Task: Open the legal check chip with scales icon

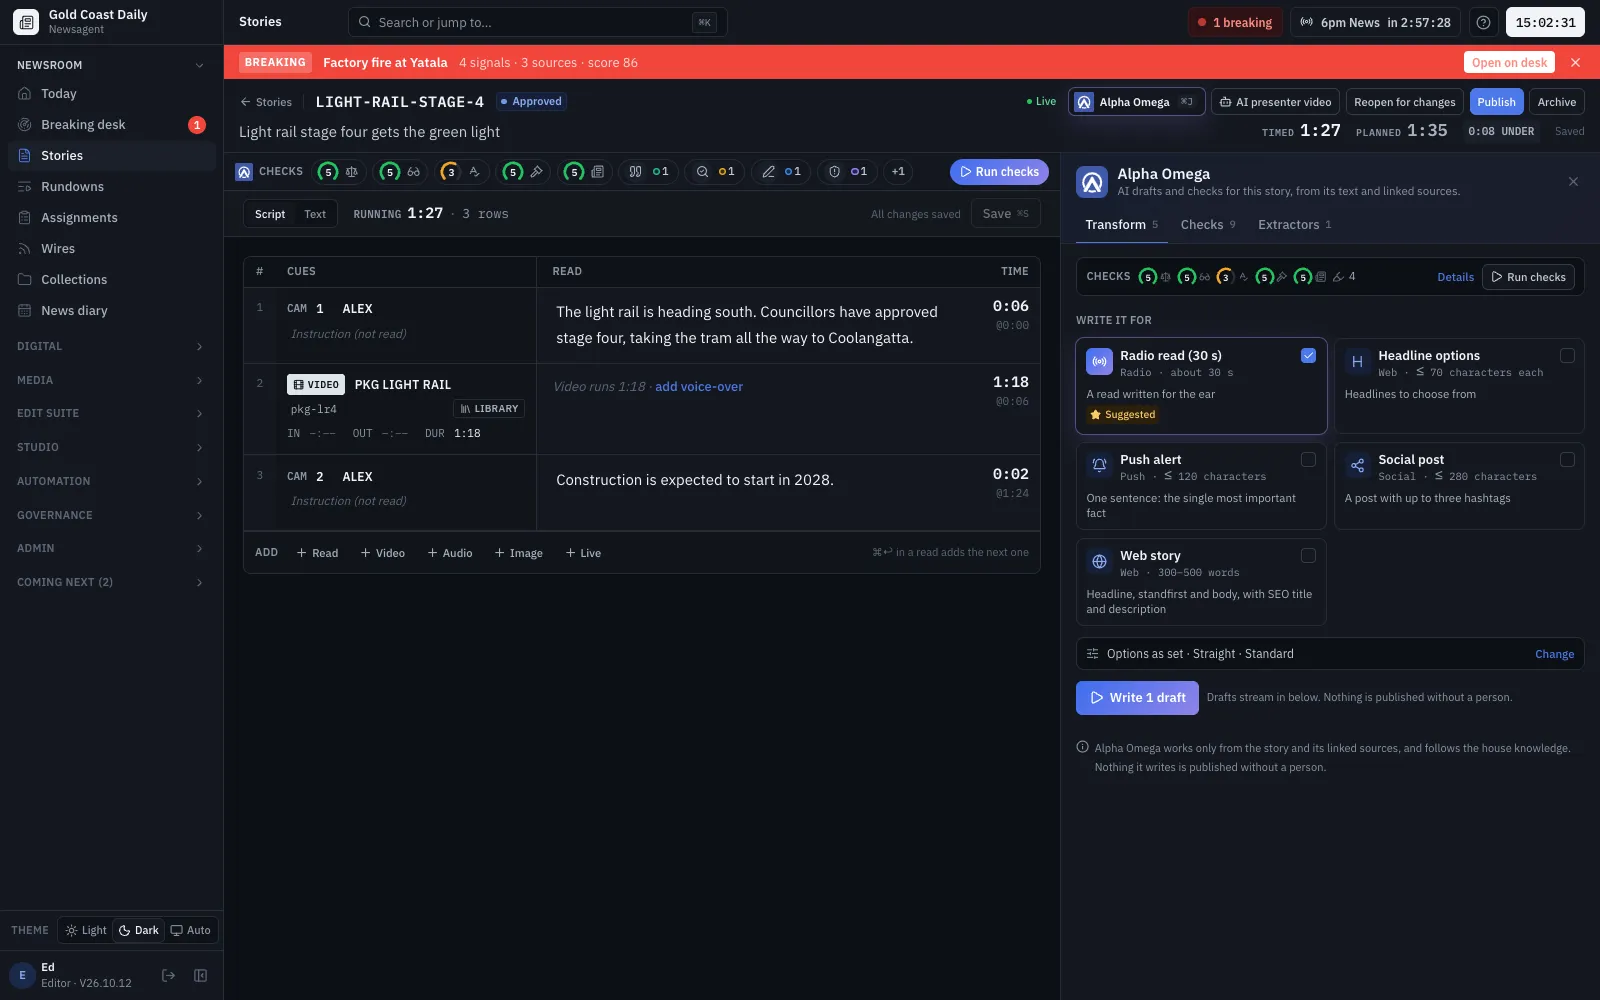Action: pos(339,172)
